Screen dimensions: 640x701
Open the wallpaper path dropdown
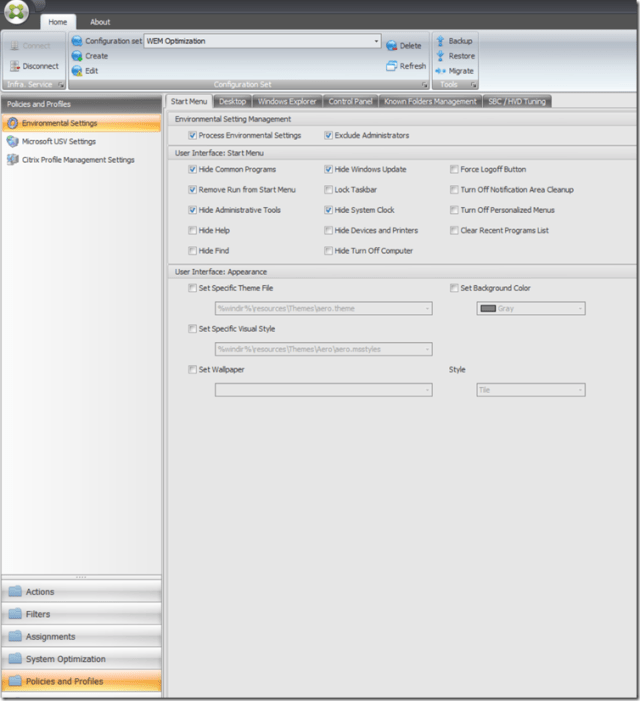[x=427, y=390]
